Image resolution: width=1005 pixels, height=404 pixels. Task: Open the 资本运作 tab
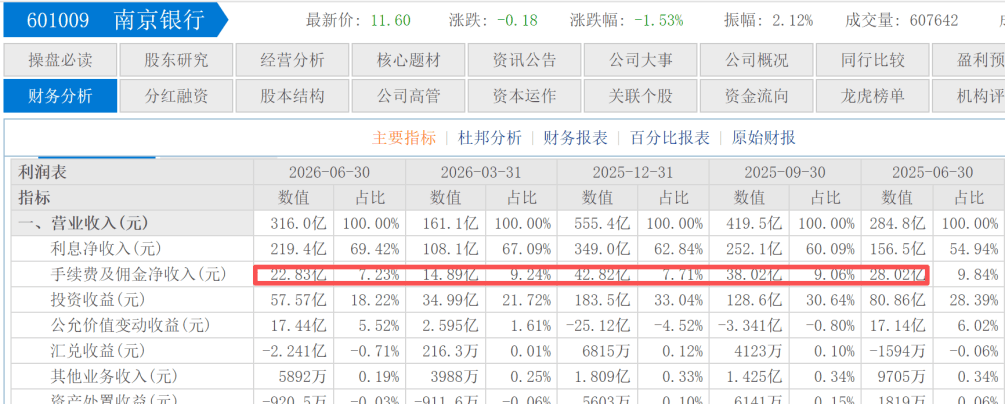pyautogui.click(x=524, y=96)
